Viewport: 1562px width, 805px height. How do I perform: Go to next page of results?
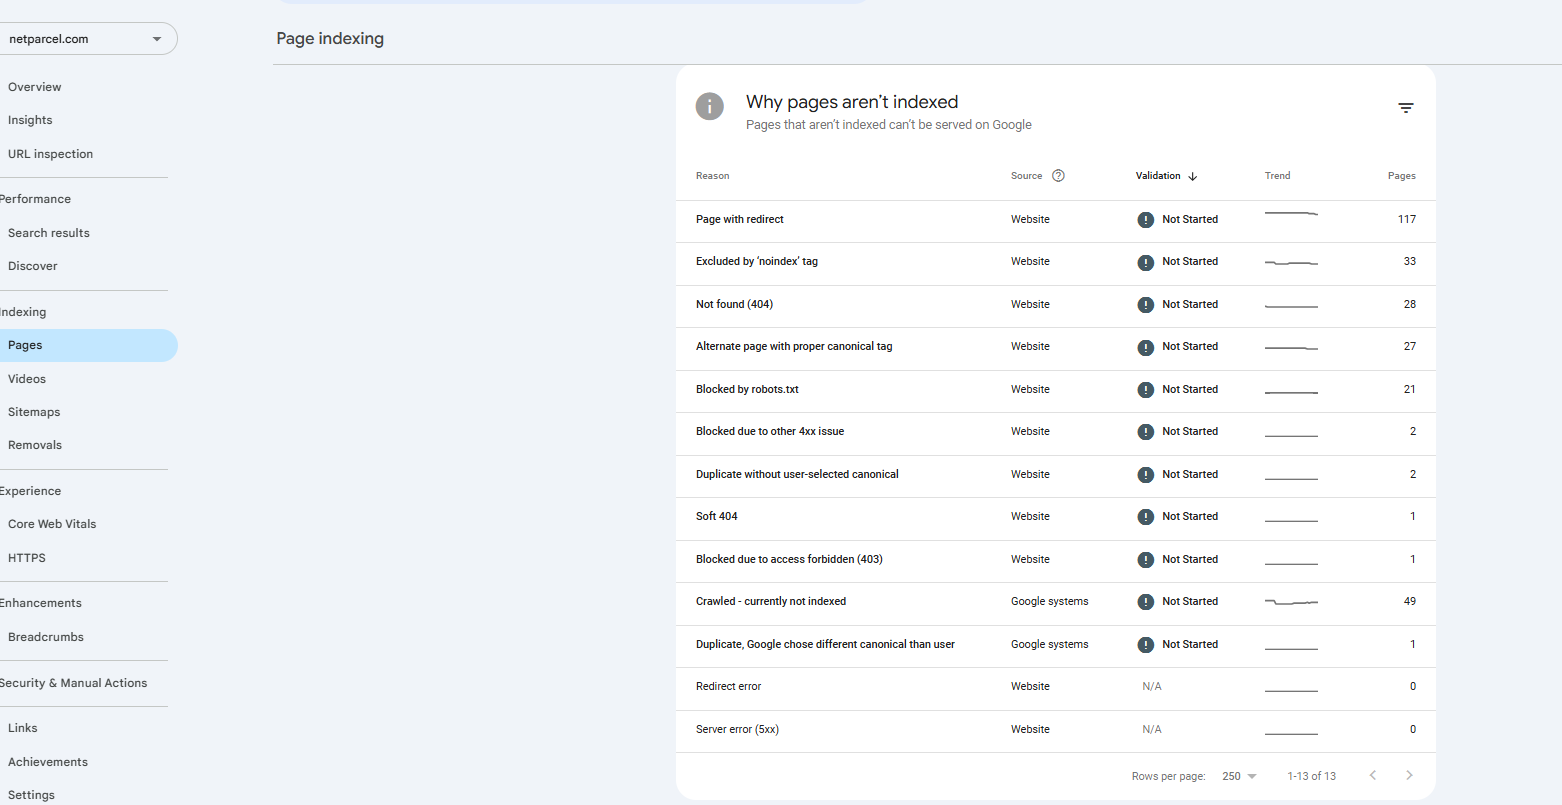tap(1409, 776)
